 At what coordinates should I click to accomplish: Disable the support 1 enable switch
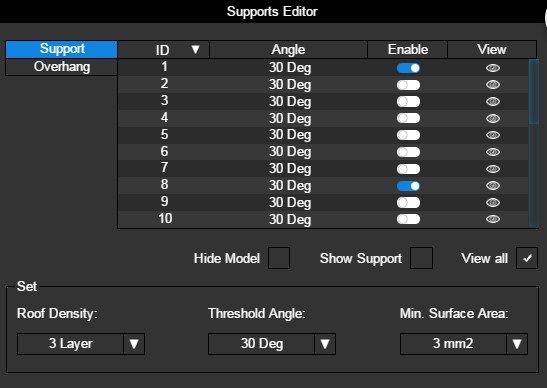pos(408,68)
